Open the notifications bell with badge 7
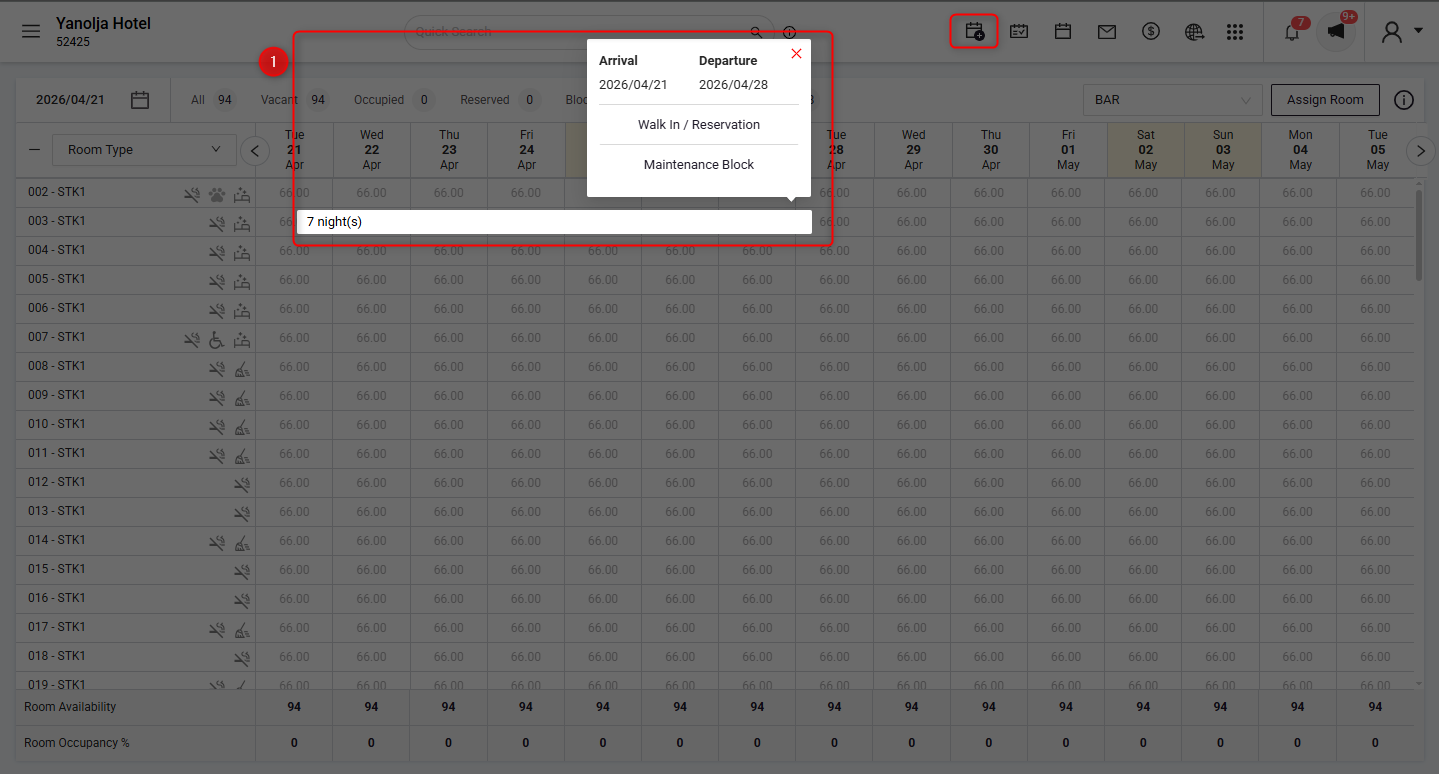This screenshot has height=774, width=1439. (x=1293, y=31)
